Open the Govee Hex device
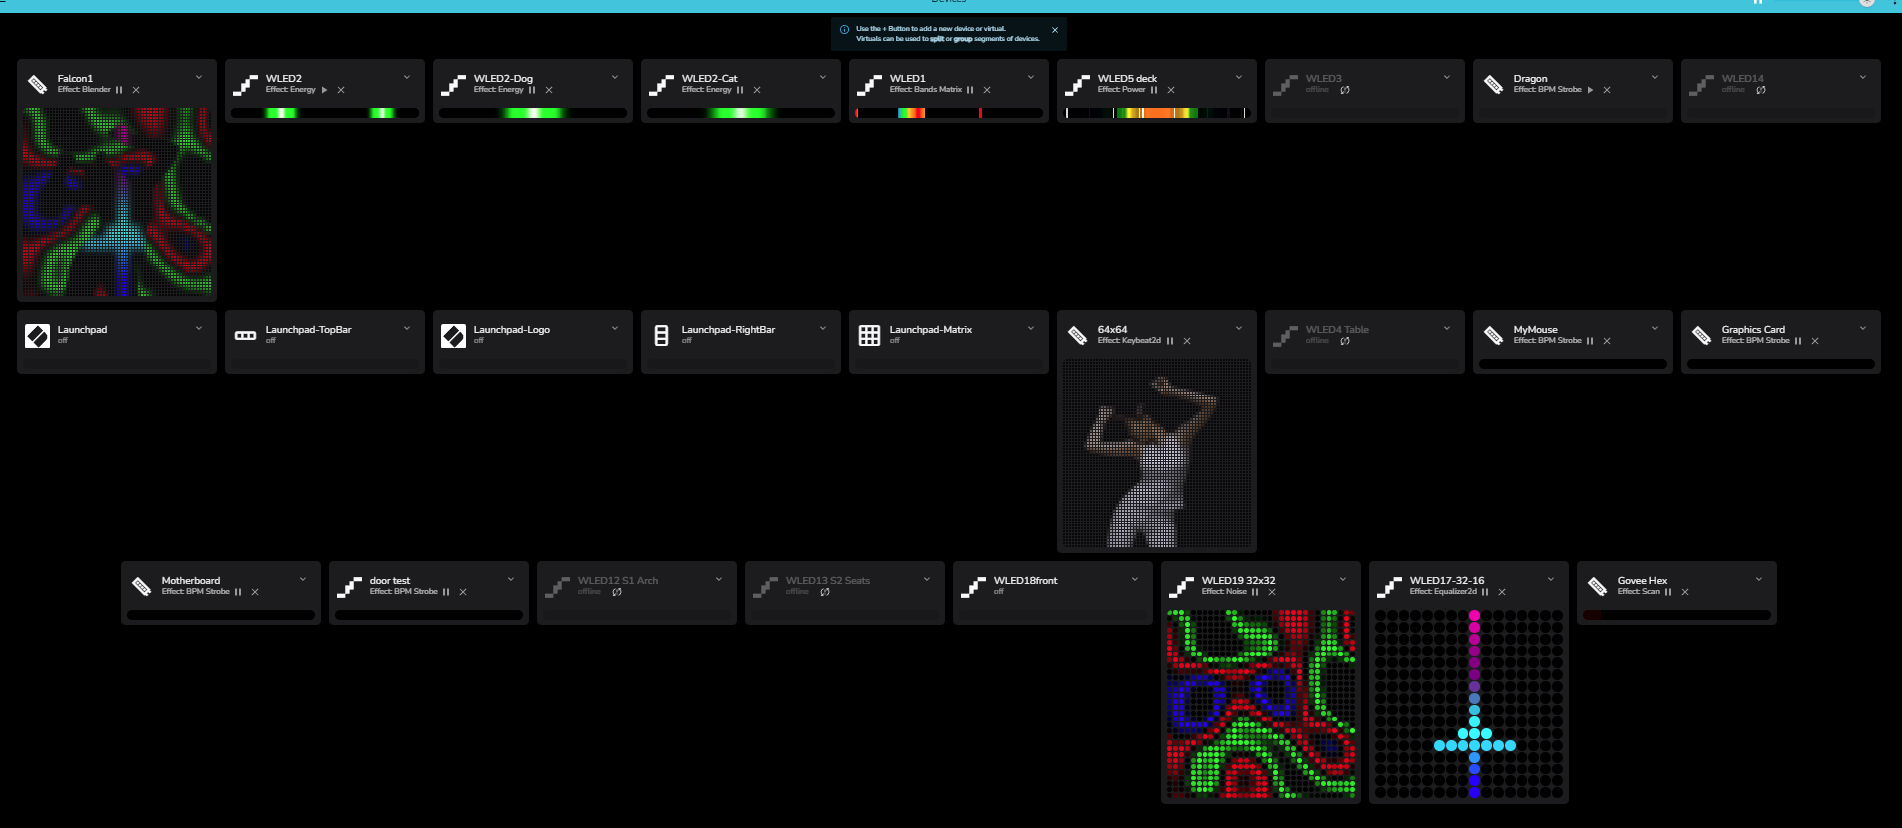This screenshot has width=1902, height=828. pos(1642,580)
